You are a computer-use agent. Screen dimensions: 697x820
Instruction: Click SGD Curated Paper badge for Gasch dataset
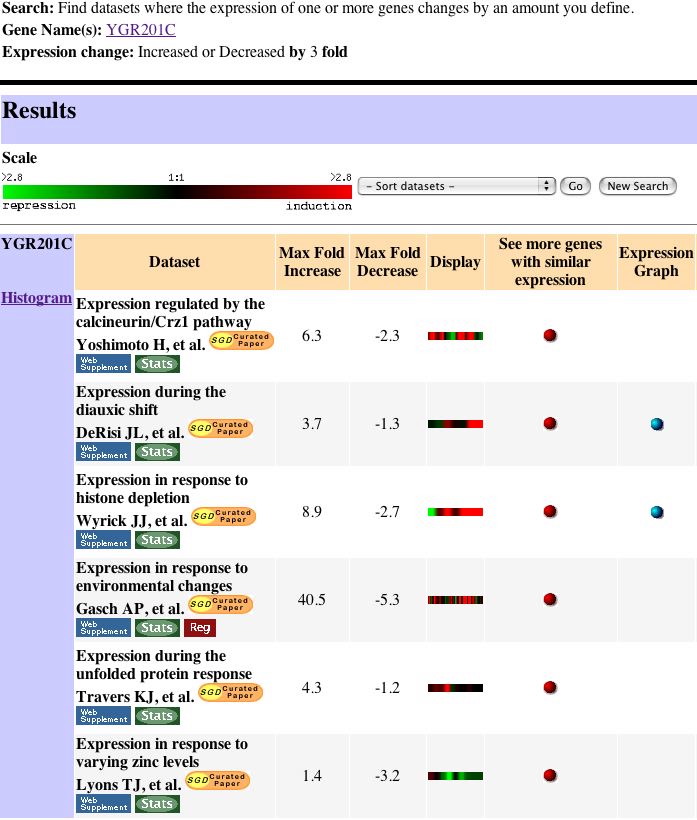point(220,605)
